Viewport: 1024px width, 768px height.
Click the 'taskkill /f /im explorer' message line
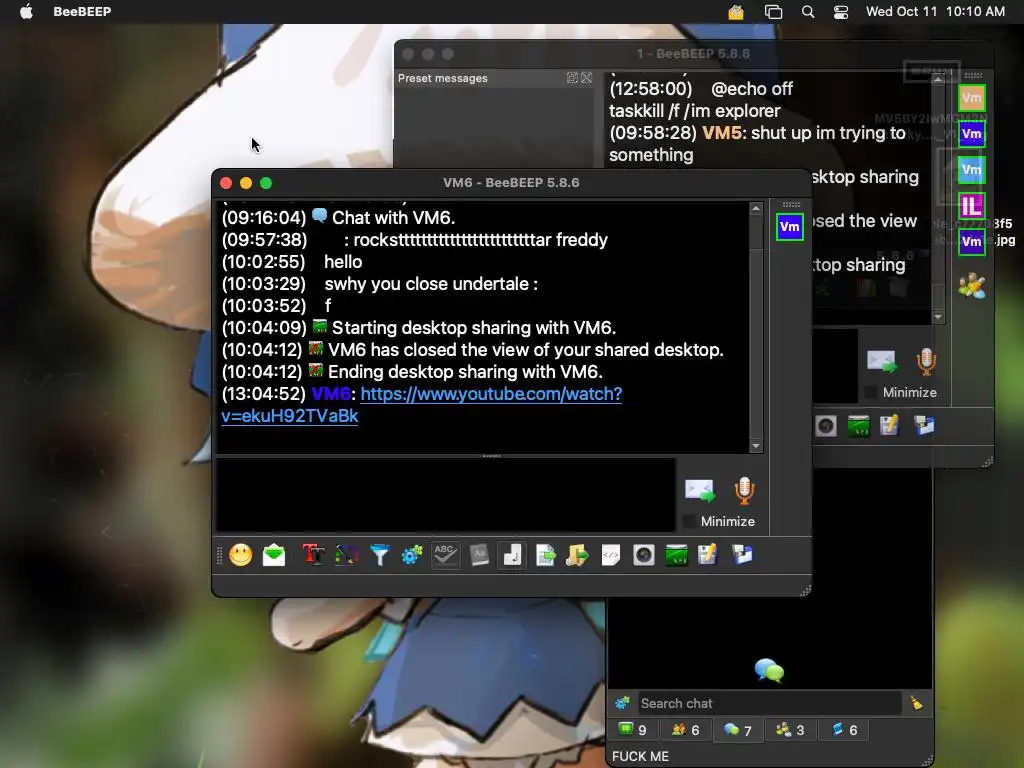(695, 111)
